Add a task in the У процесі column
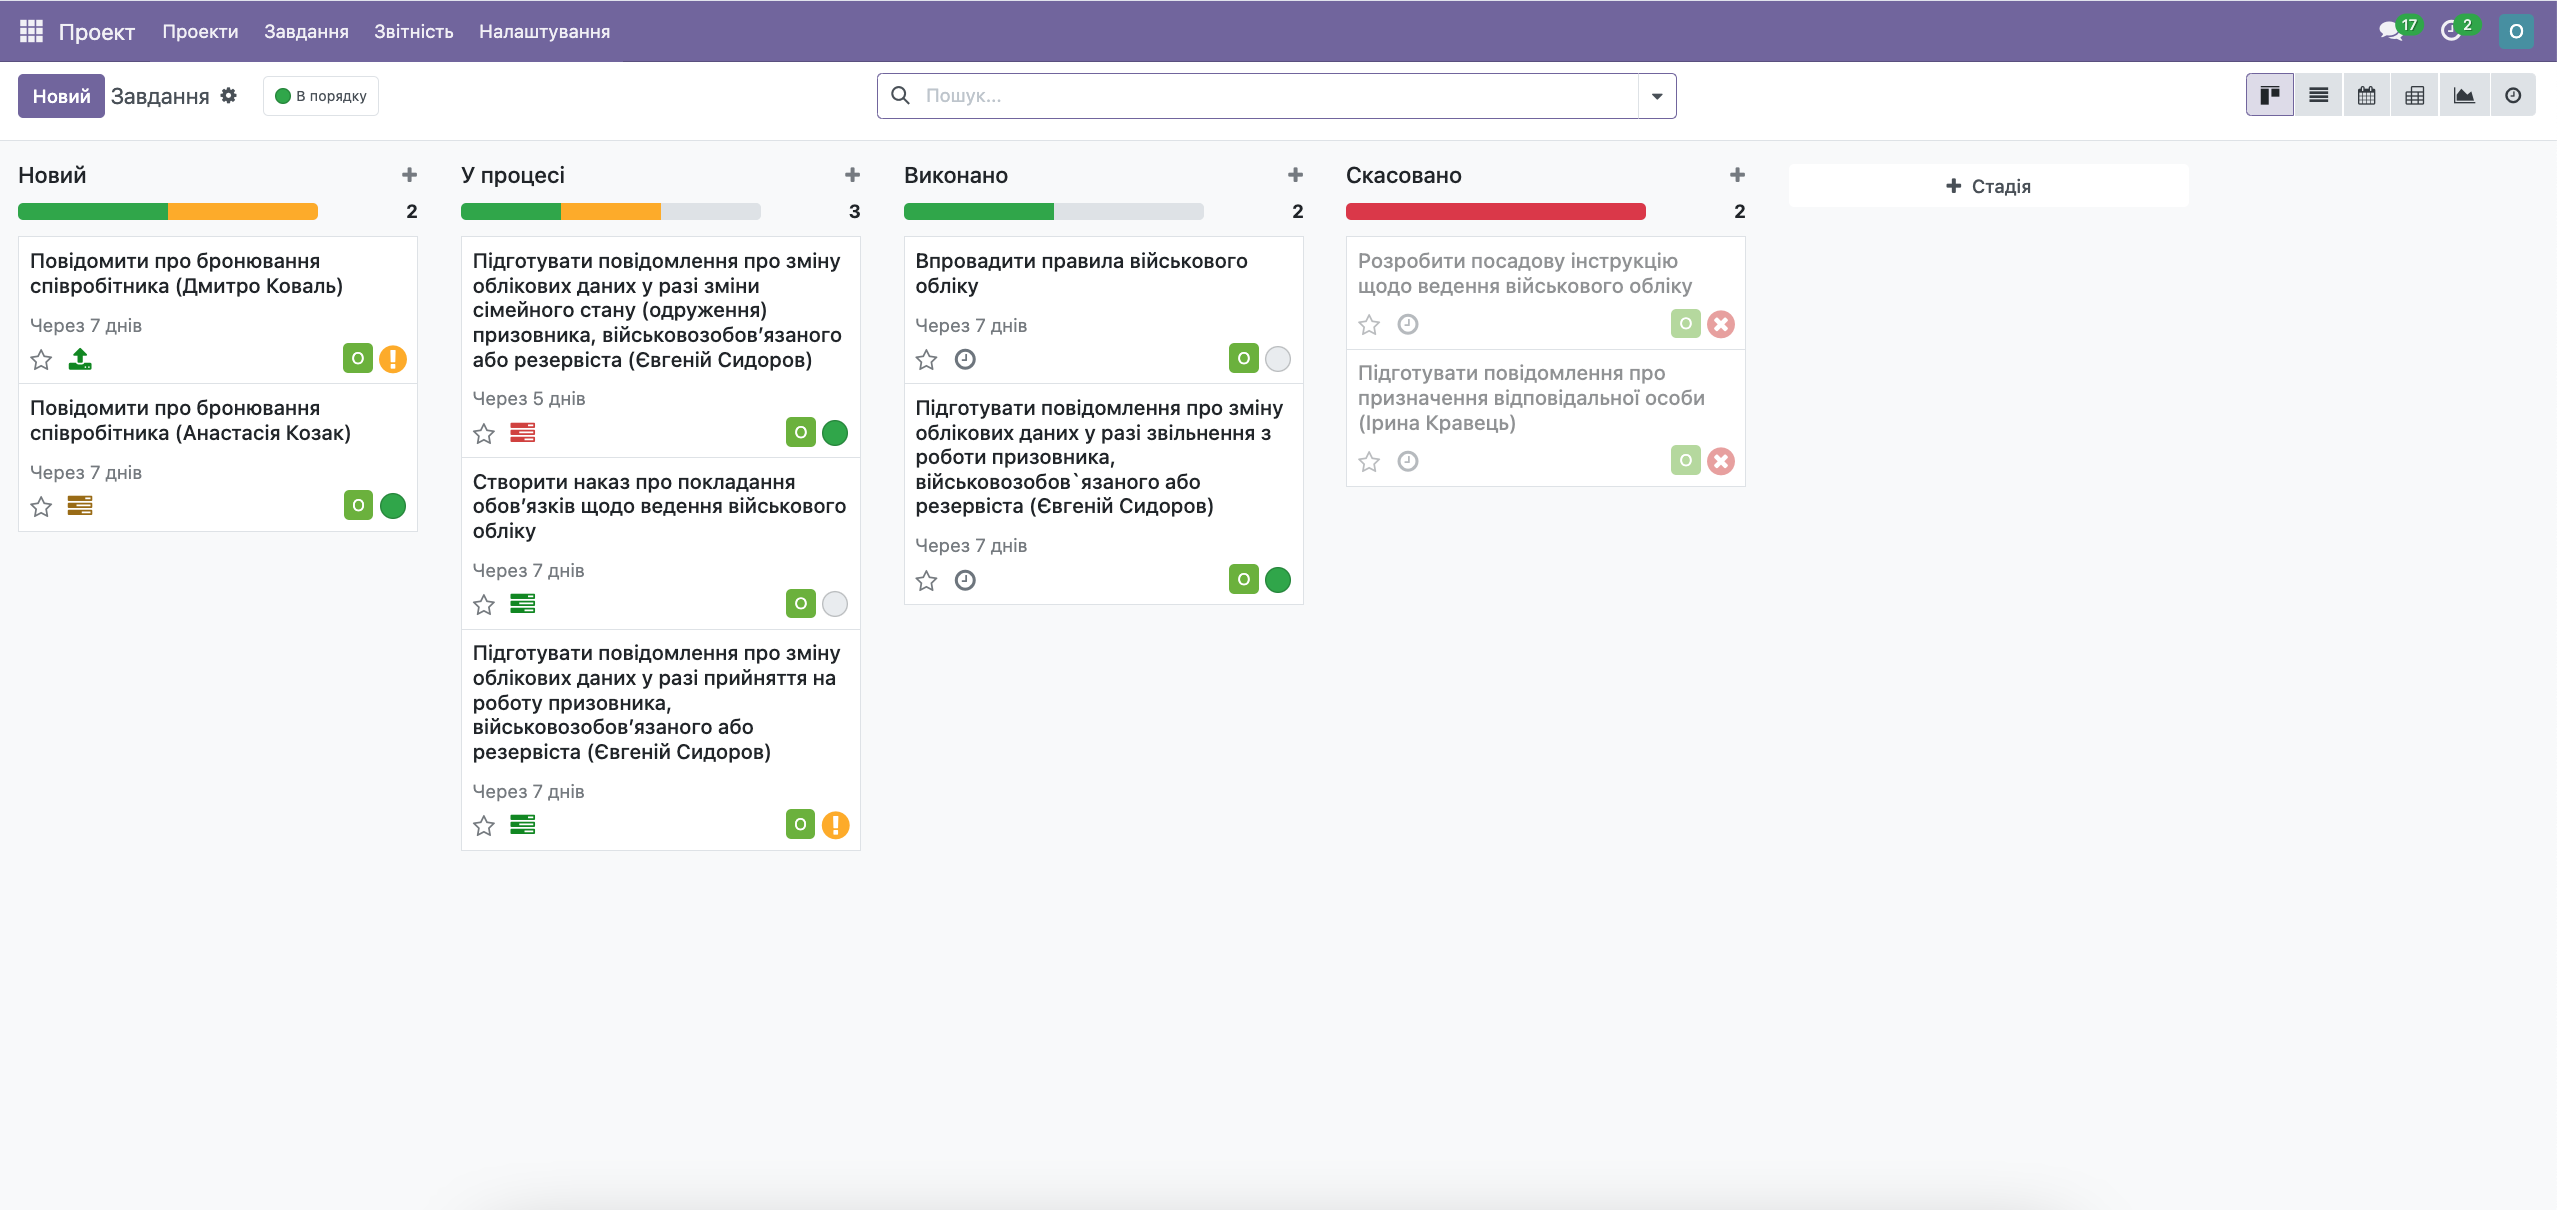This screenshot has height=1210, width=2557. click(852, 175)
